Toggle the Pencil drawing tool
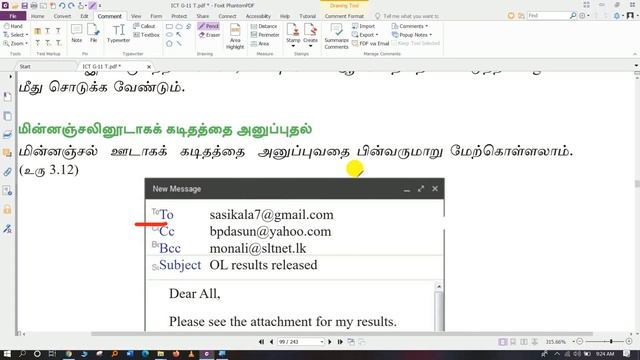 click(209, 26)
